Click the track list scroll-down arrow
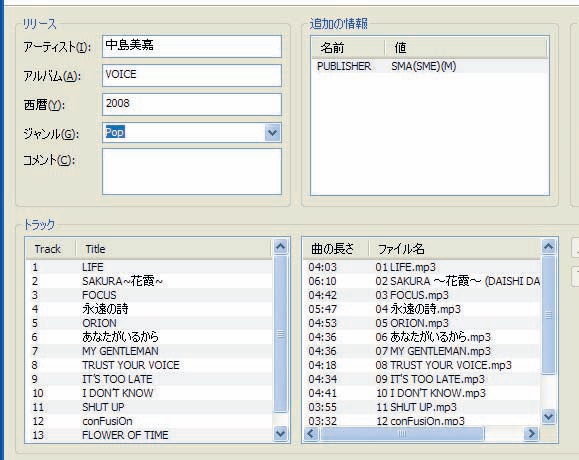 pyautogui.click(x=281, y=433)
